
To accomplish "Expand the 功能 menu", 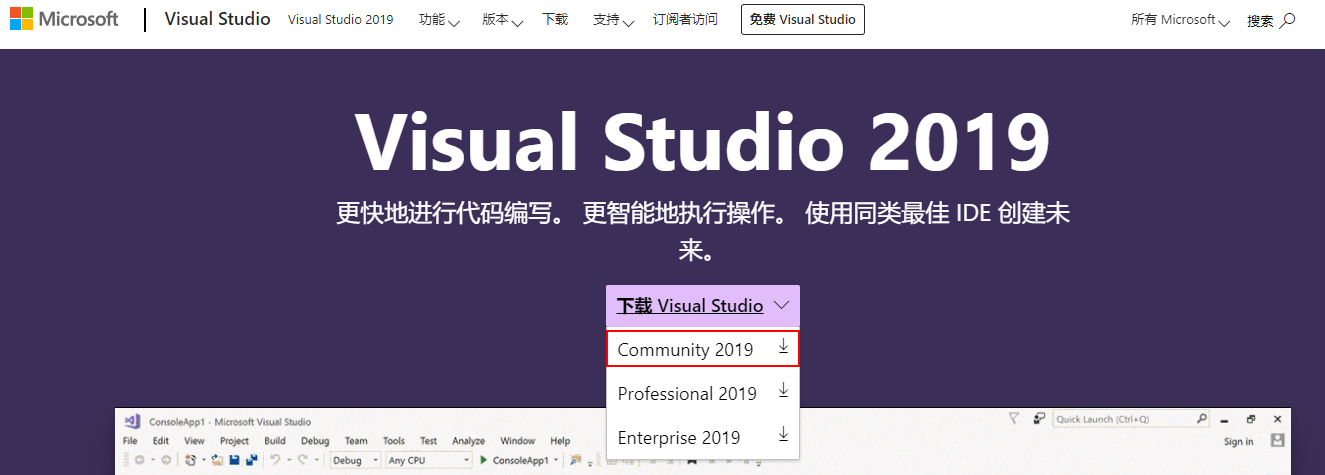I will (x=439, y=20).
